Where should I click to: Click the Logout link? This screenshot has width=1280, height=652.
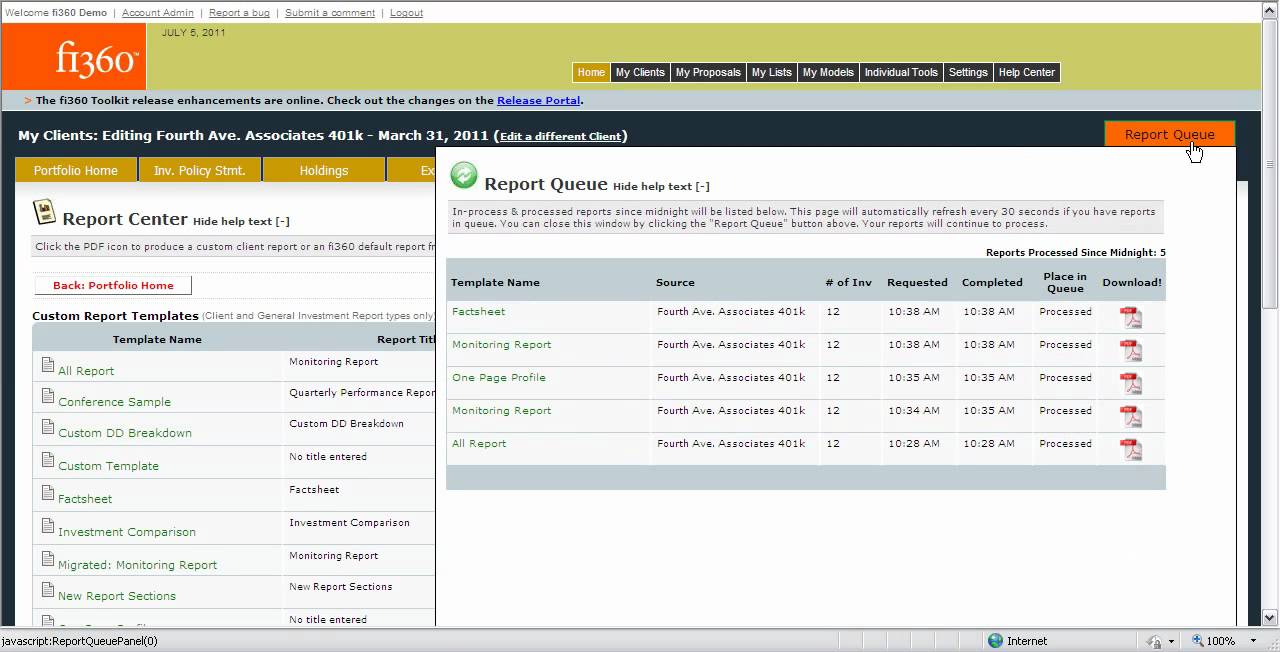coord(406,13)
